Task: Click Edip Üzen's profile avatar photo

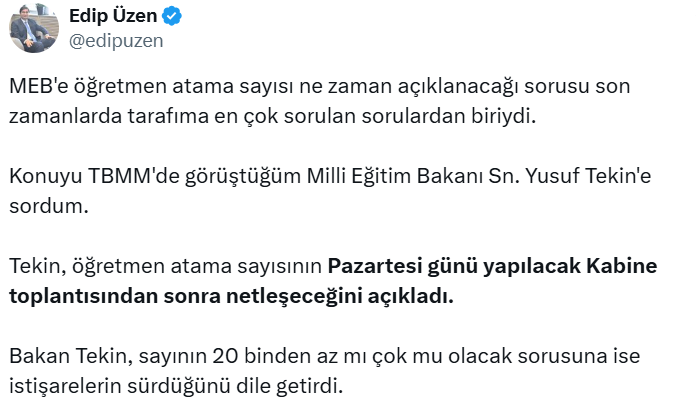Action: coord(34,27)
